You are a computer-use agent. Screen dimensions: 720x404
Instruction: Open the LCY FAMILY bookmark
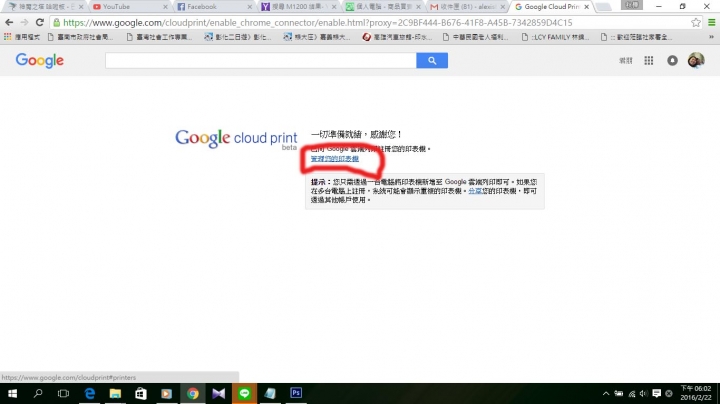555,37
